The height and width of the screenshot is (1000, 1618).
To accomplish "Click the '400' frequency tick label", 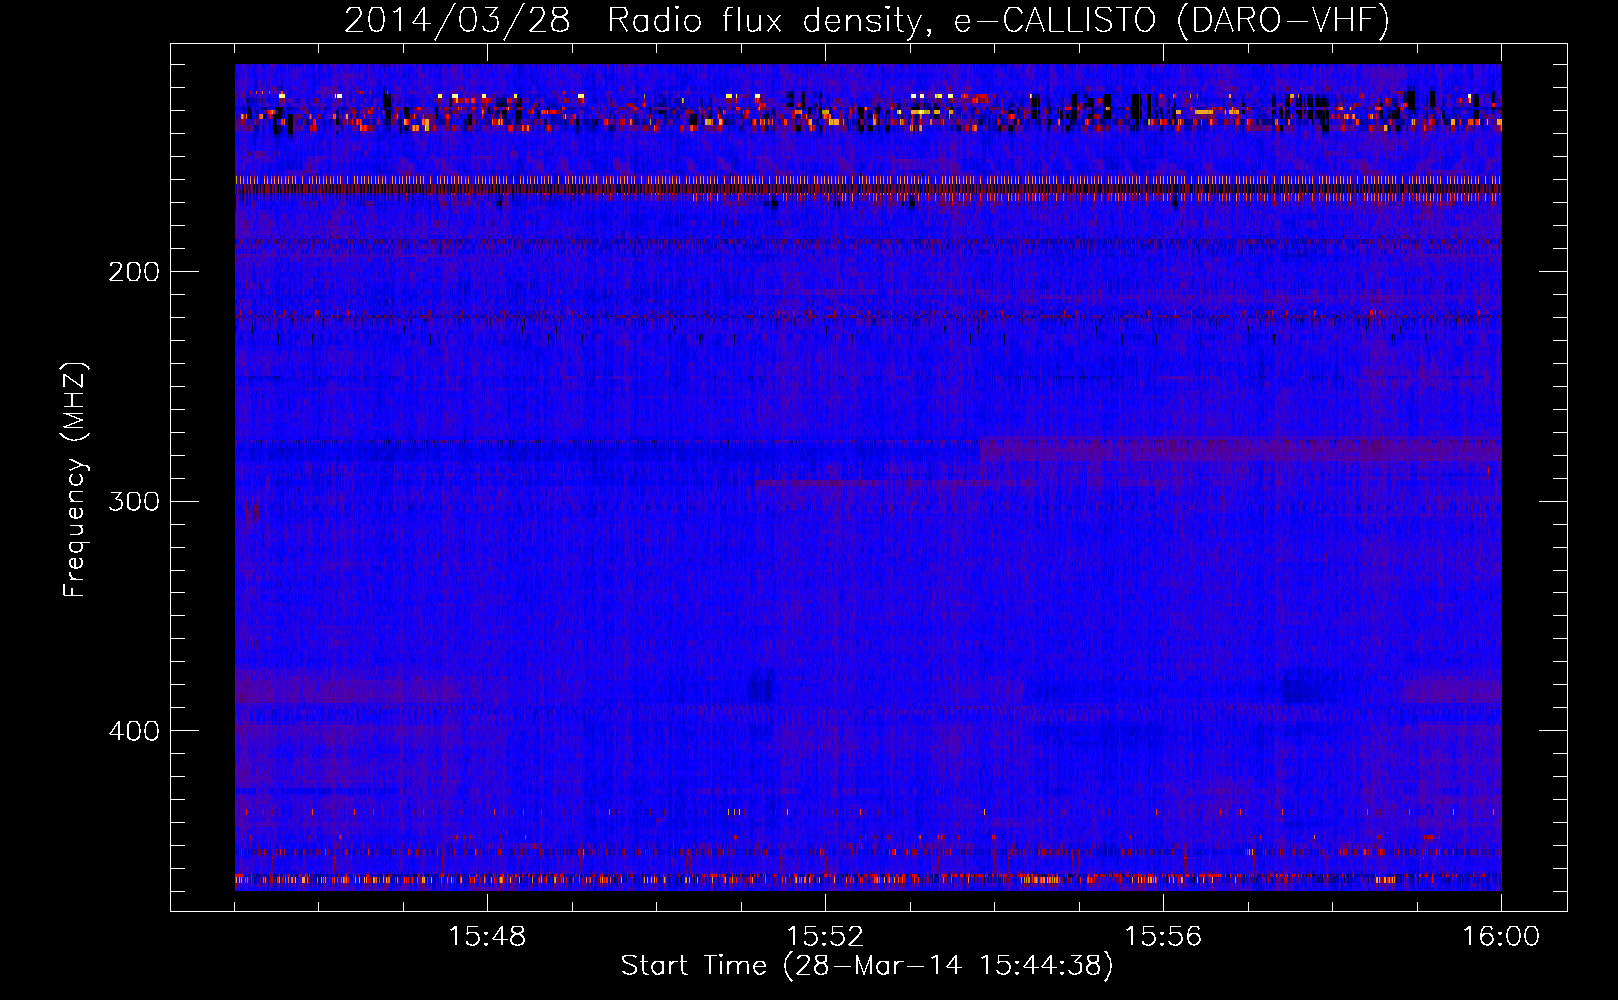I will (134, 731).
